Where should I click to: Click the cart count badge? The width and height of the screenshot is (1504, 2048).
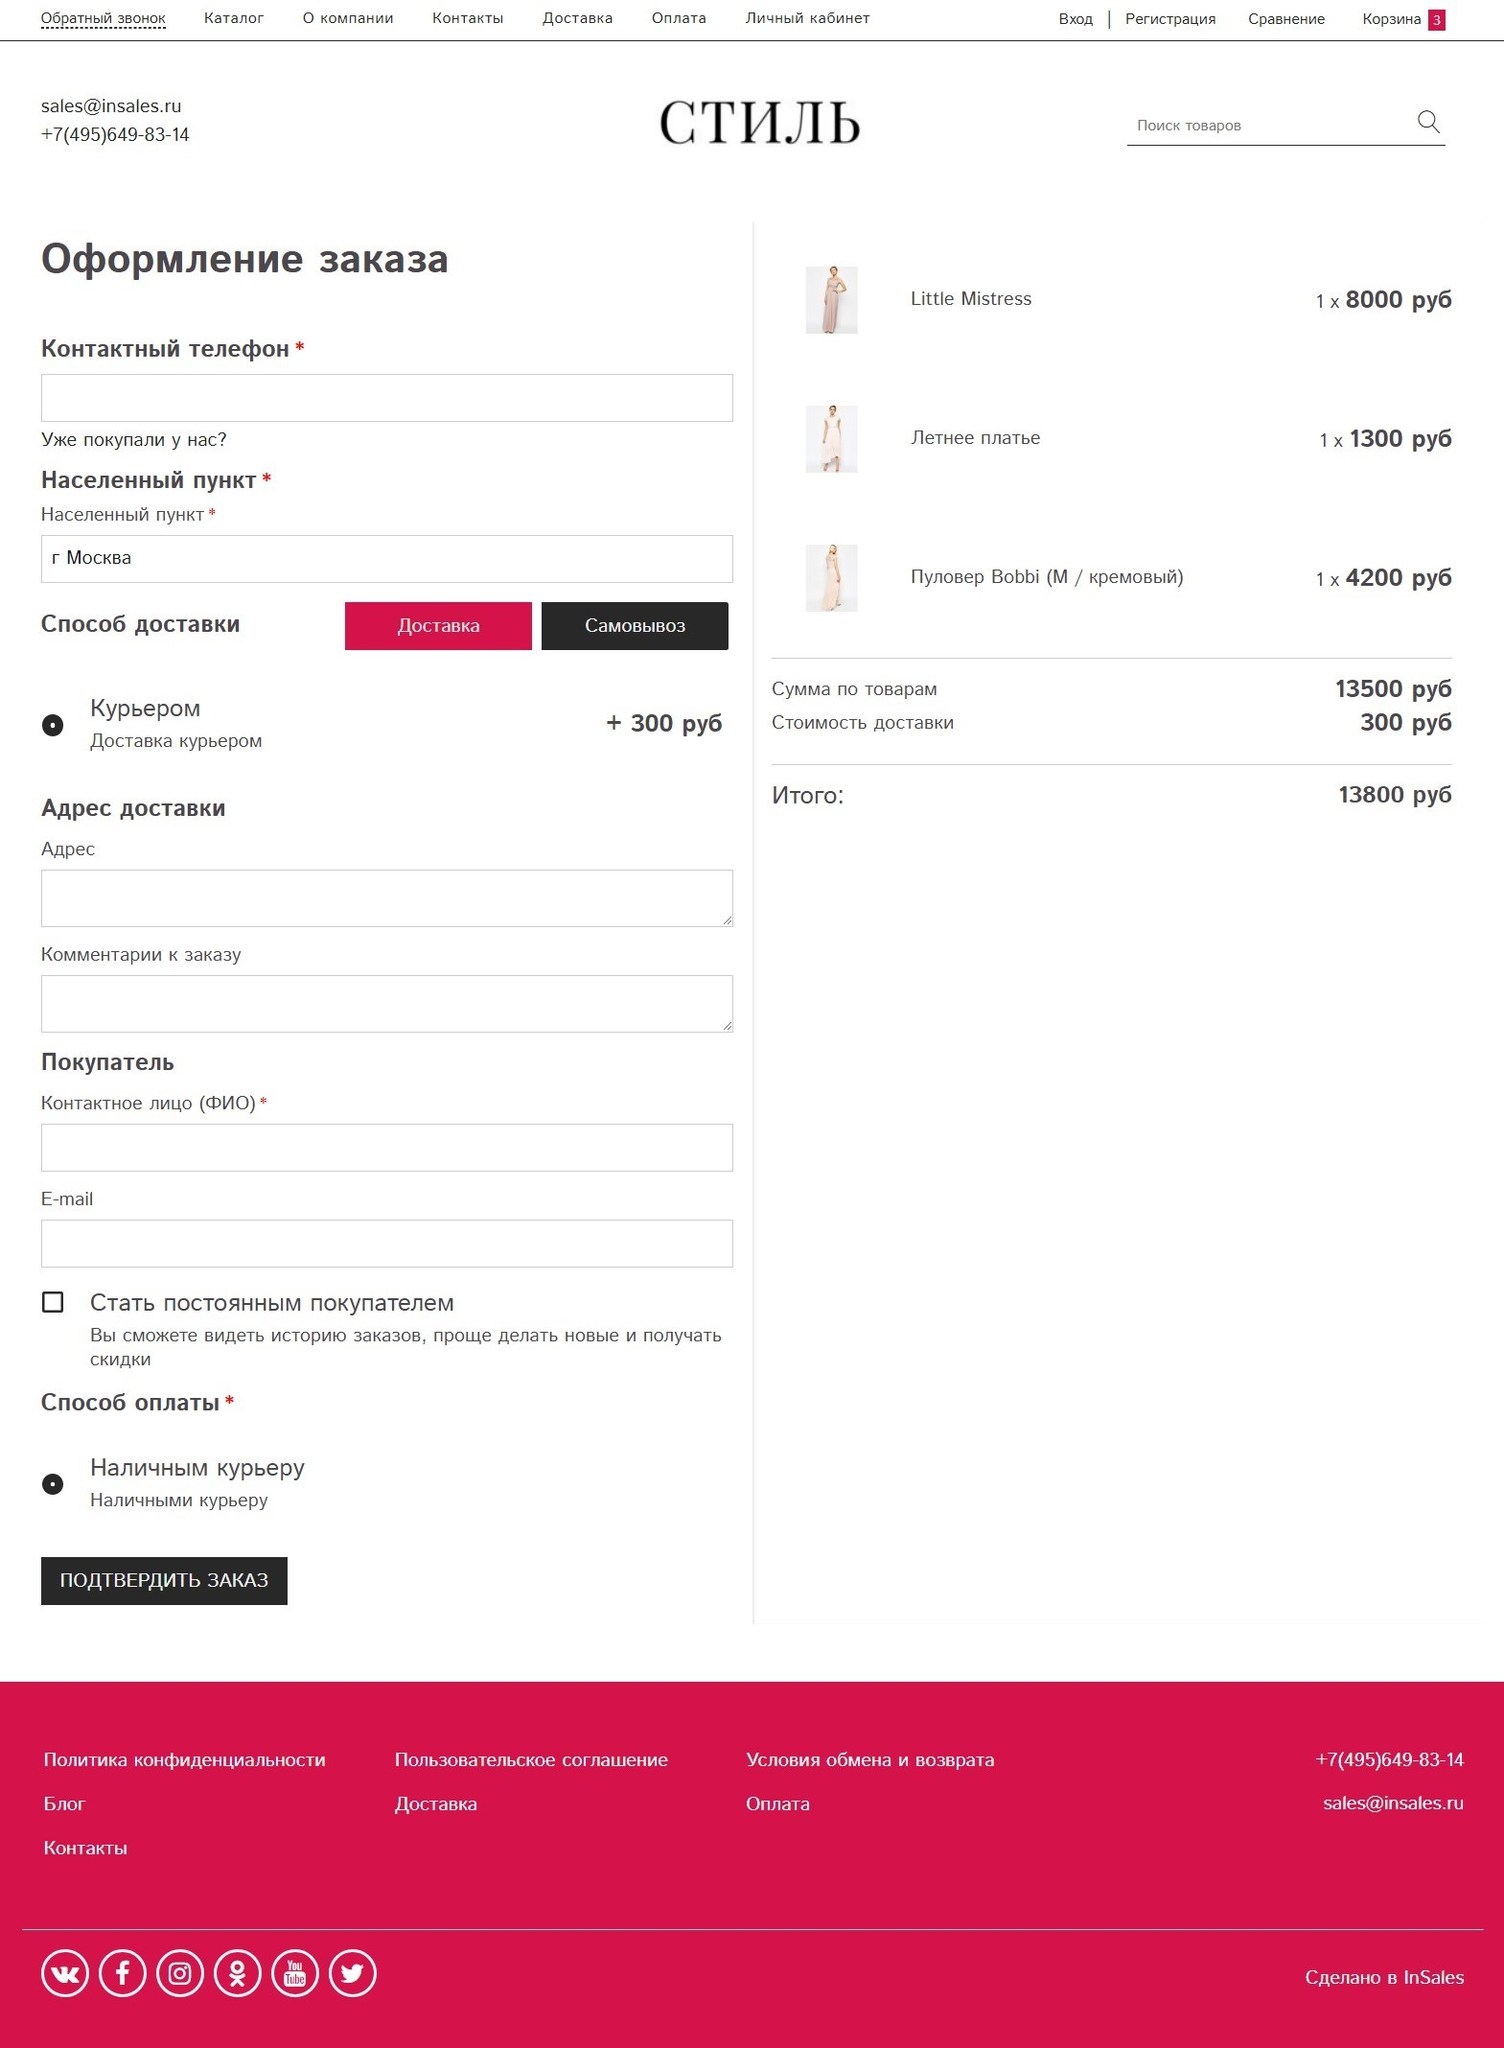pos(1436,19)
